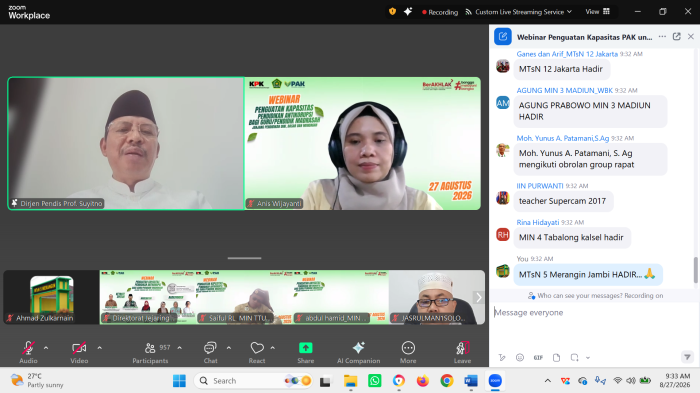The image size is (700, 393).
Task: Click sender name Moh. Yunus A. Patamani
Action: (562, 138)
